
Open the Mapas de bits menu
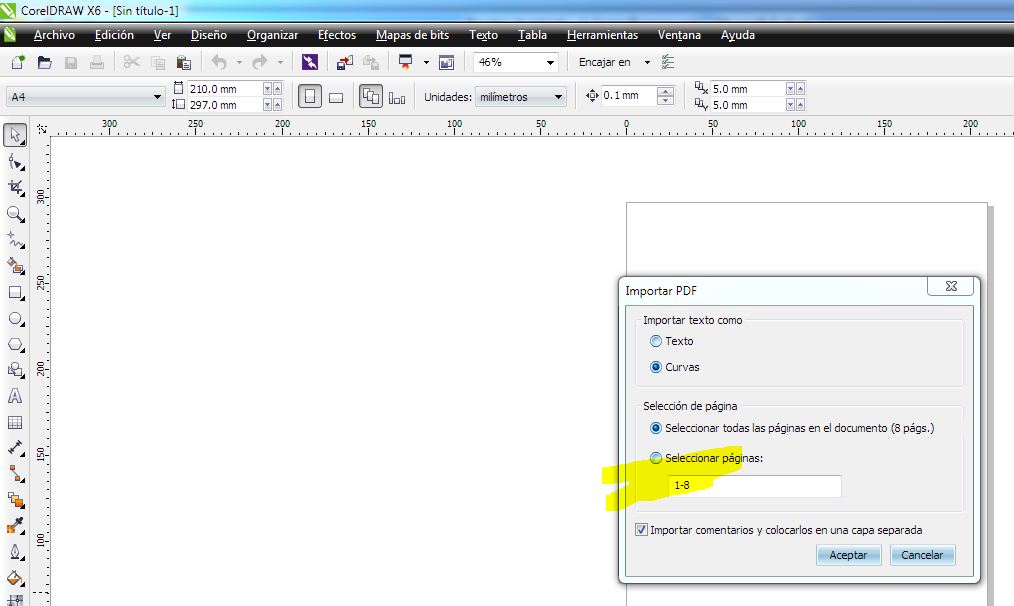point(413,35)
